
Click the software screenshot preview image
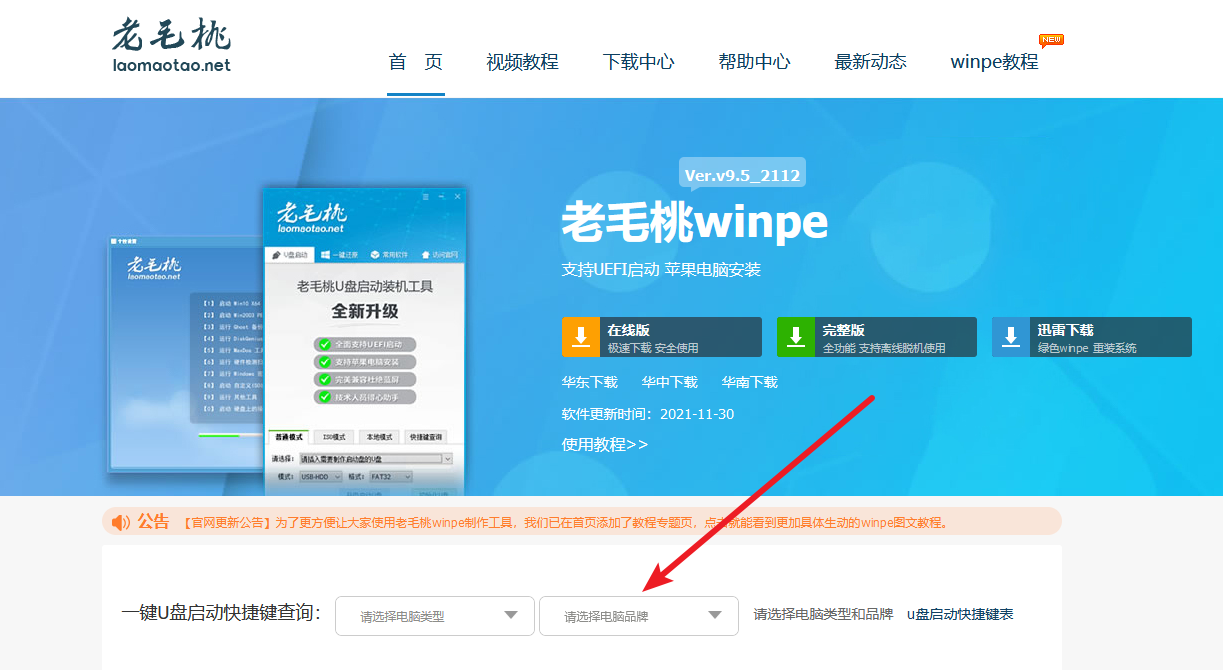288,340
